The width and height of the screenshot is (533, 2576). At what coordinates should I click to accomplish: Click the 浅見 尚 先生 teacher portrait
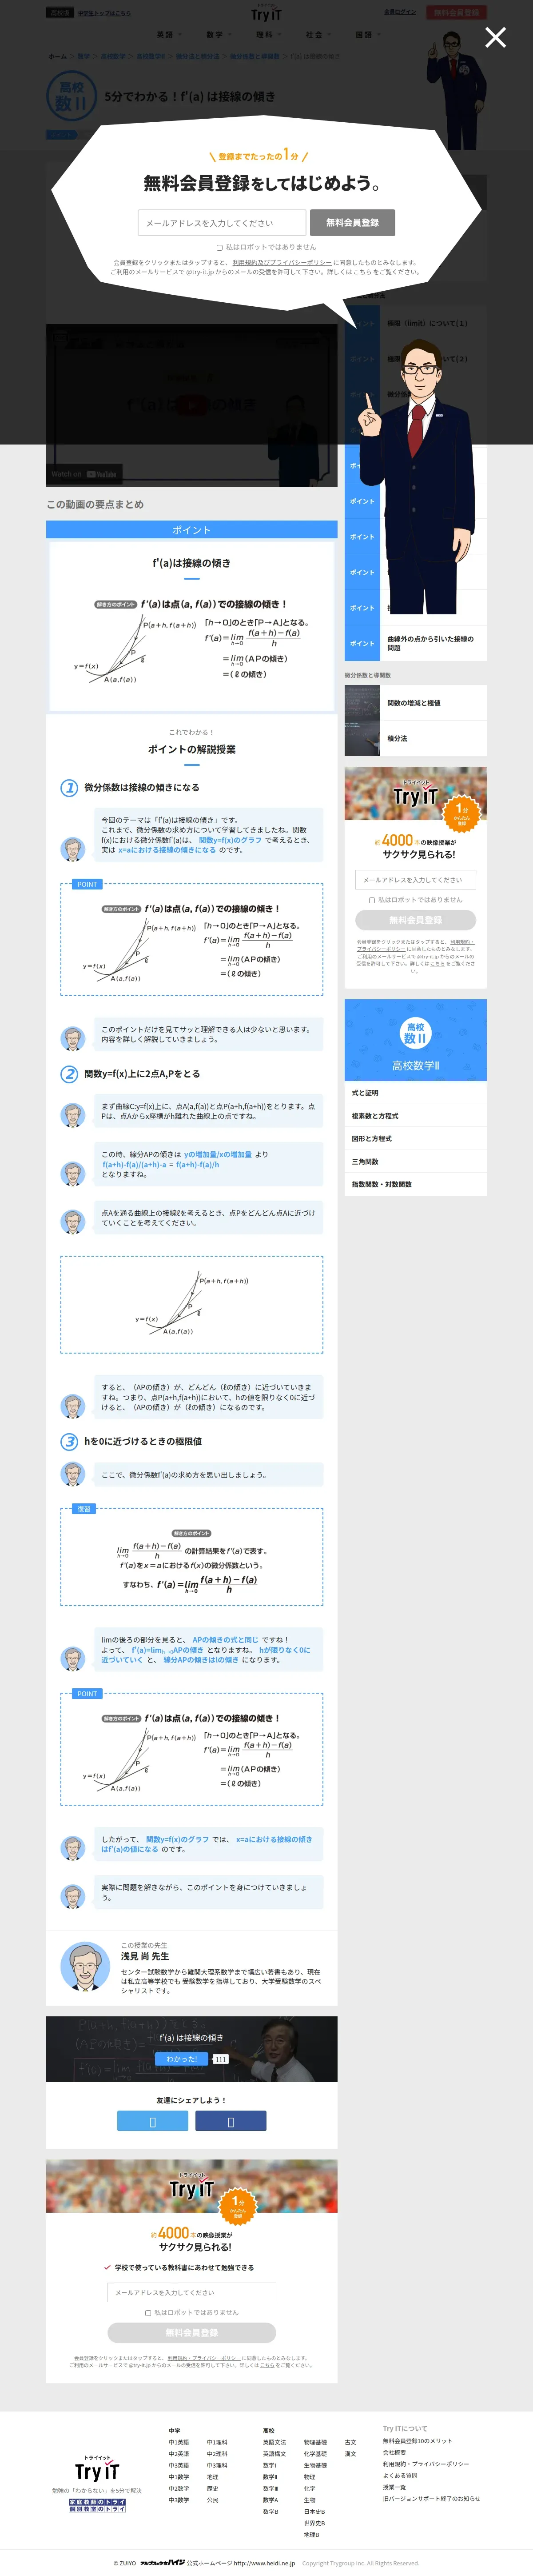tap(84, 1967)
